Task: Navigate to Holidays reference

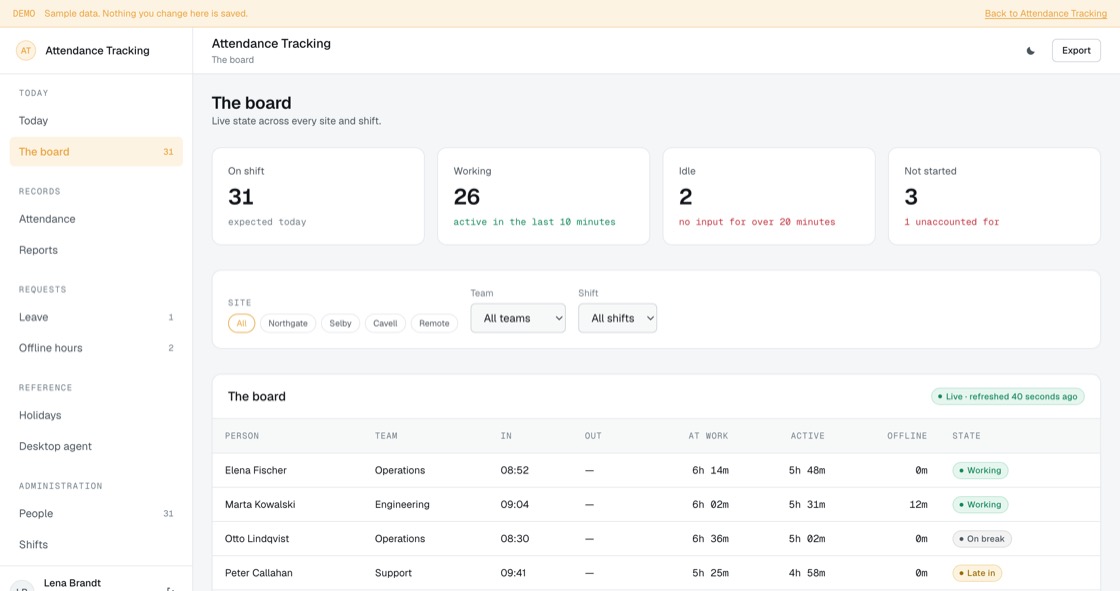Action: pyautogui.click(x=96, y=415)
